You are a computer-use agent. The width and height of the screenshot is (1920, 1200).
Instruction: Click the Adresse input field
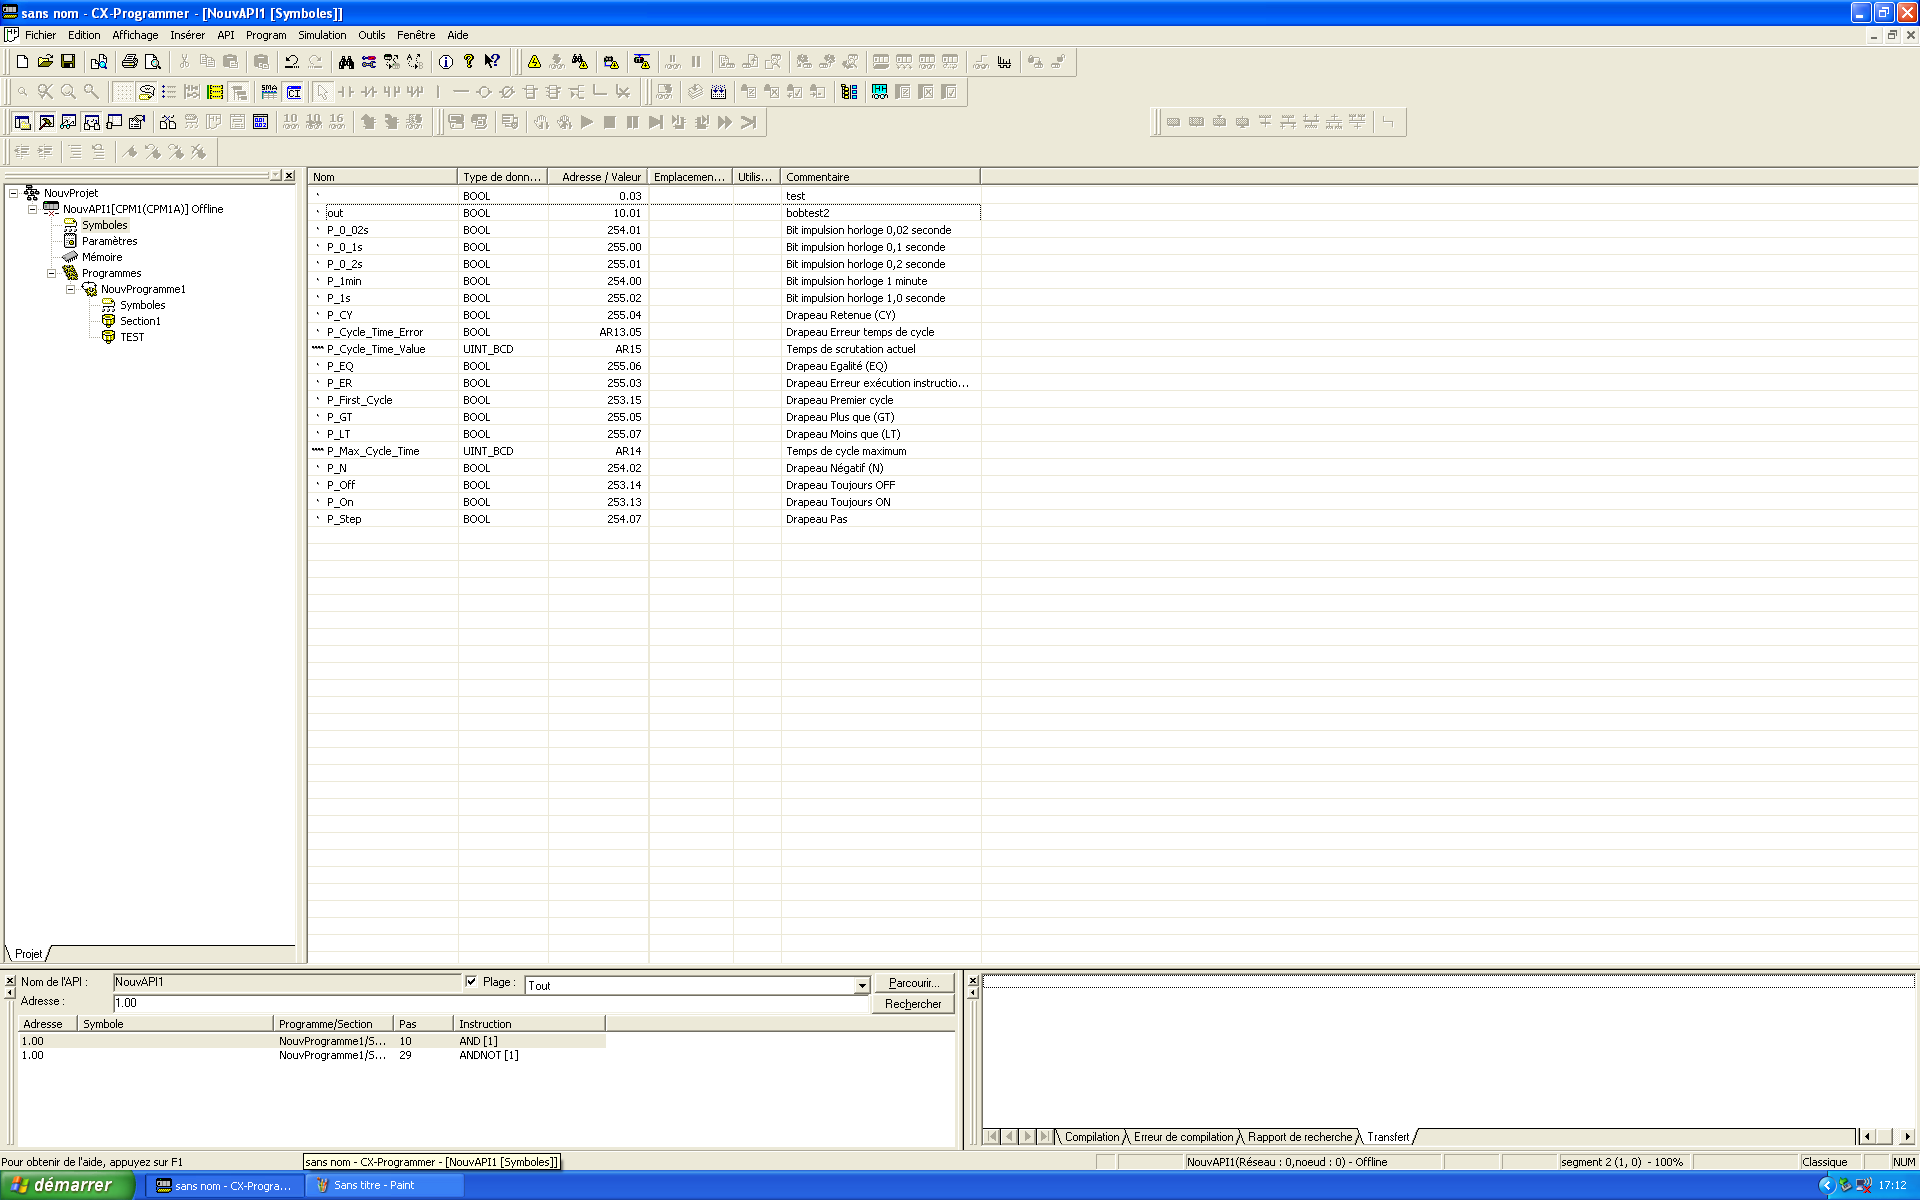coord(490,1003)
